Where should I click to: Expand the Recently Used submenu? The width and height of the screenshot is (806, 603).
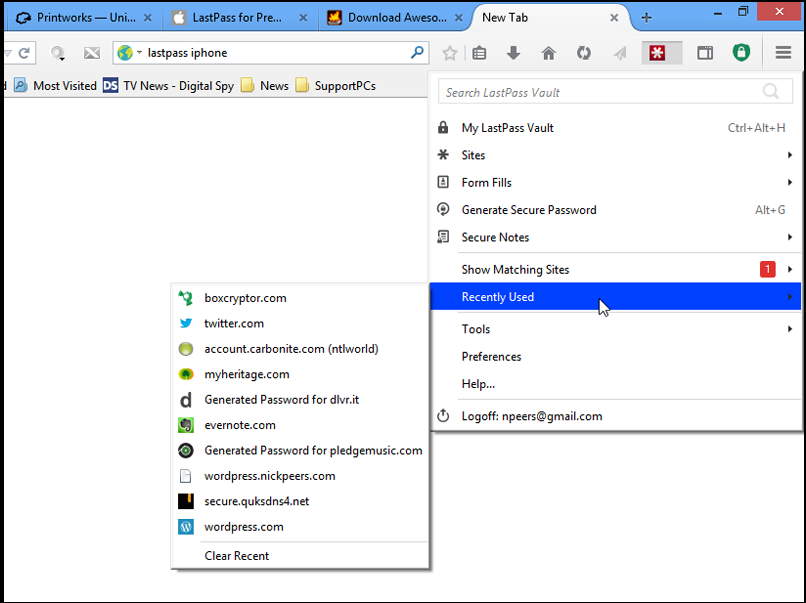(x=615, y=297)
